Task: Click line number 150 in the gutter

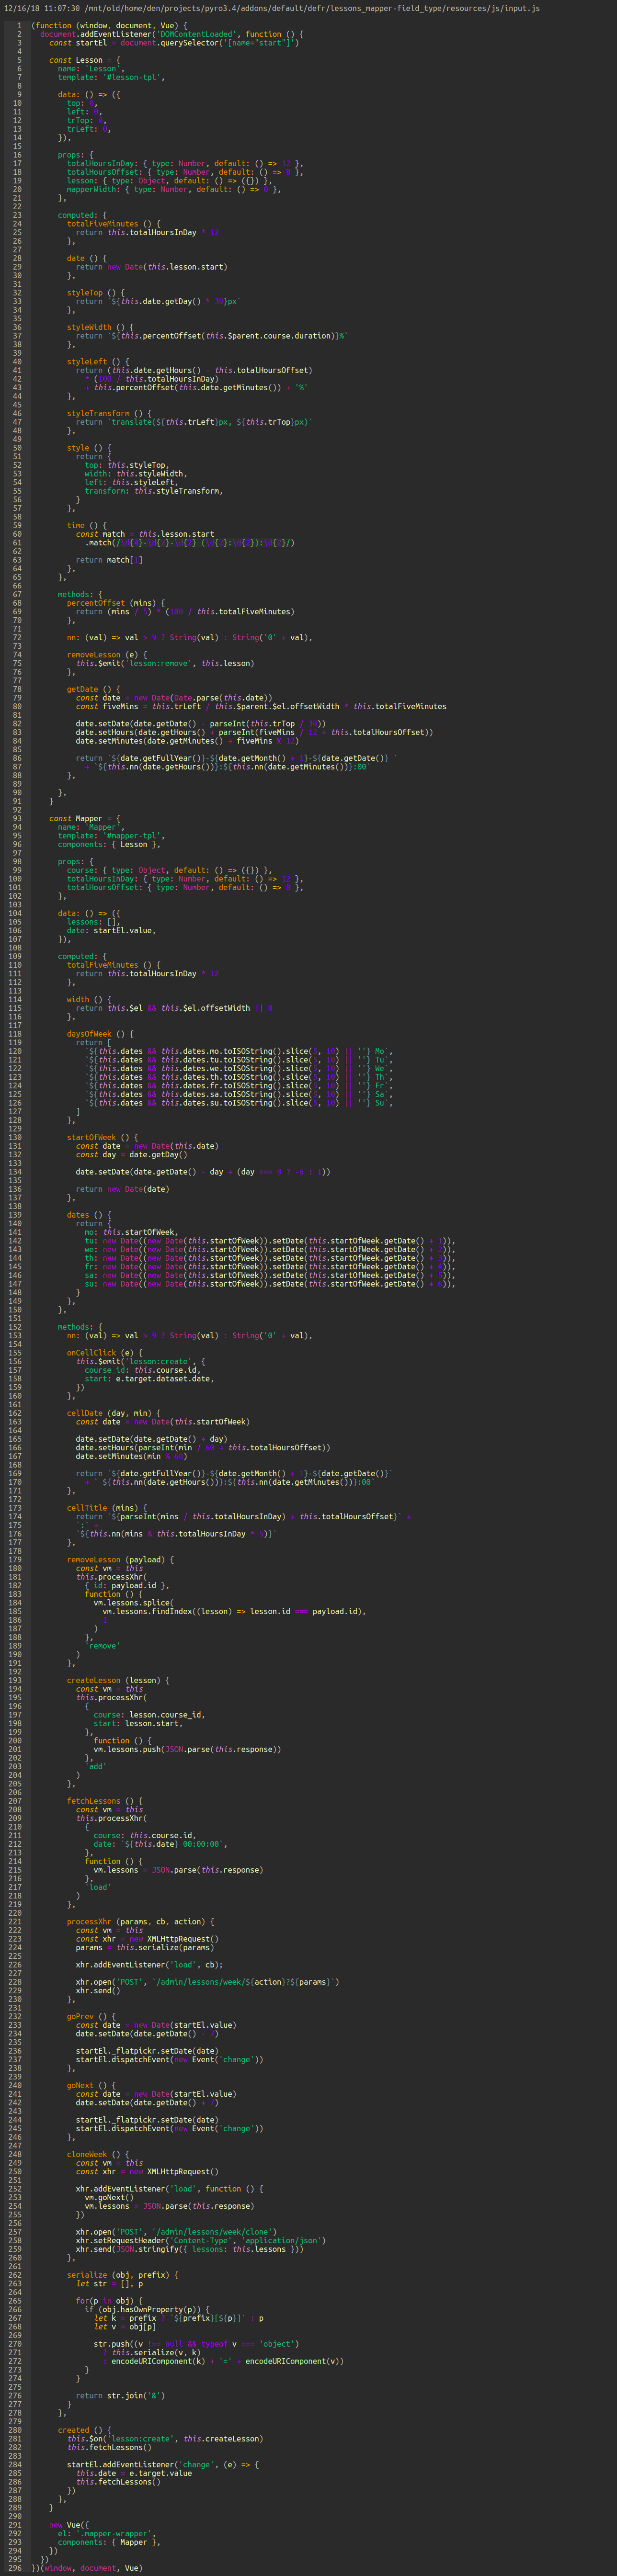Action: (15, 1309)
